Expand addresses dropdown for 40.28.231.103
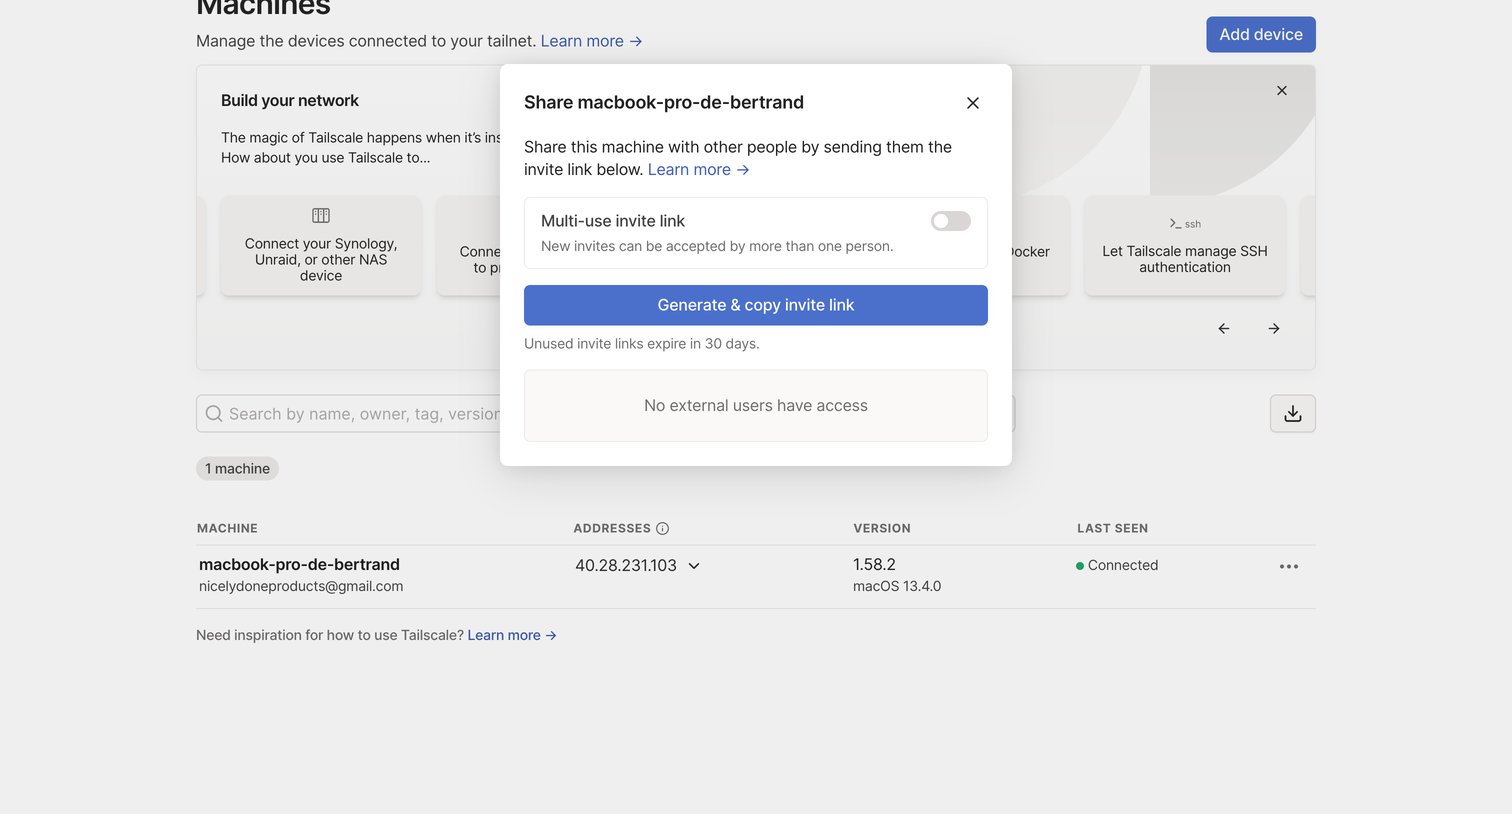This screenshot has width=1512, height=814. point(694,566)
